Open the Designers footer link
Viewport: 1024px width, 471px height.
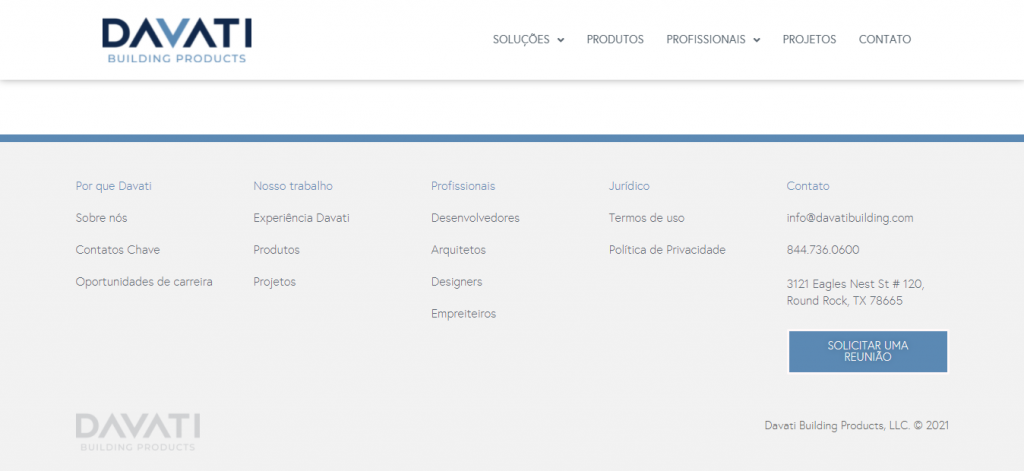456,282
